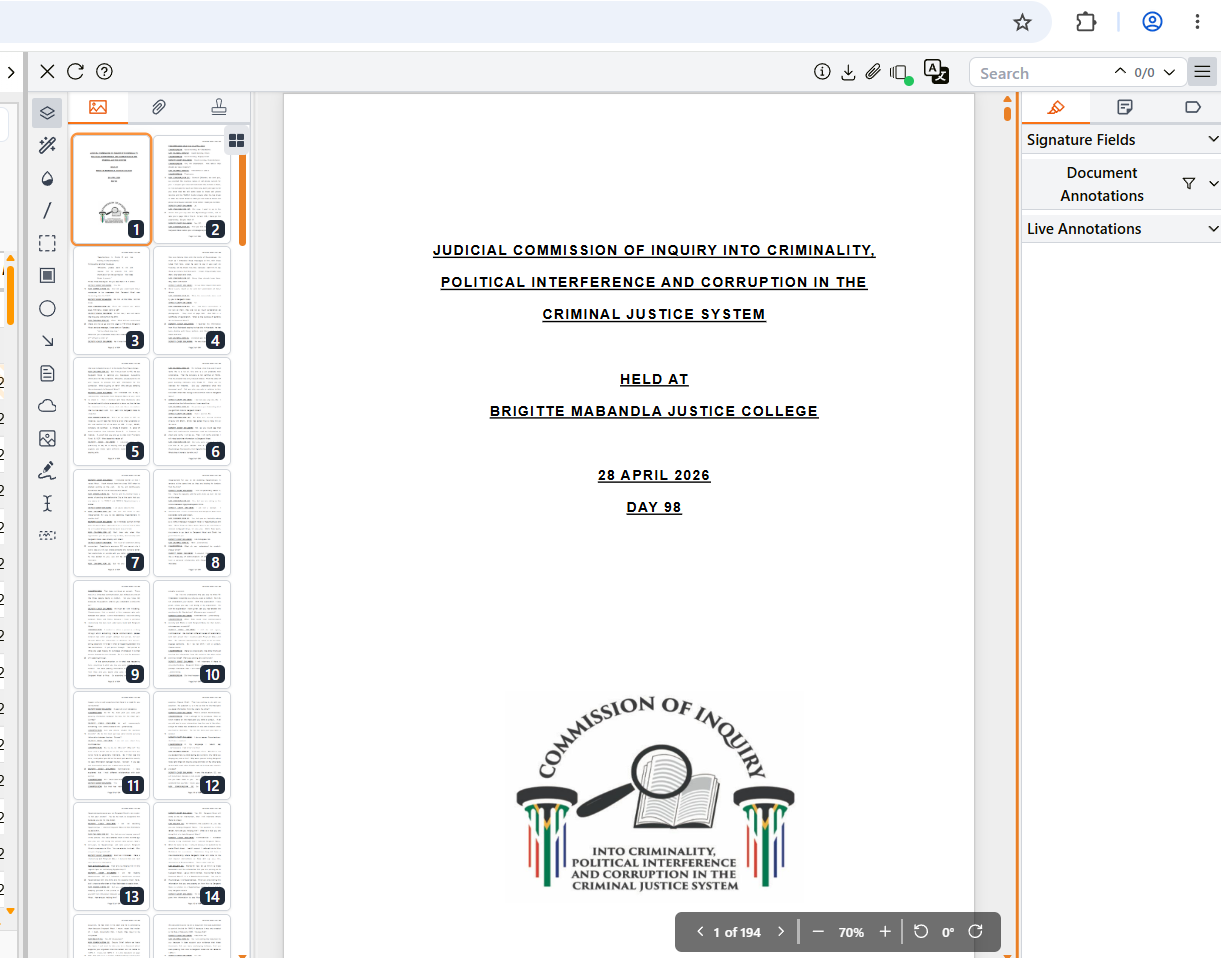Filter document annotations
Image resolution: width=1221 pixels, height=958 pixels.
click(1189, 183)
